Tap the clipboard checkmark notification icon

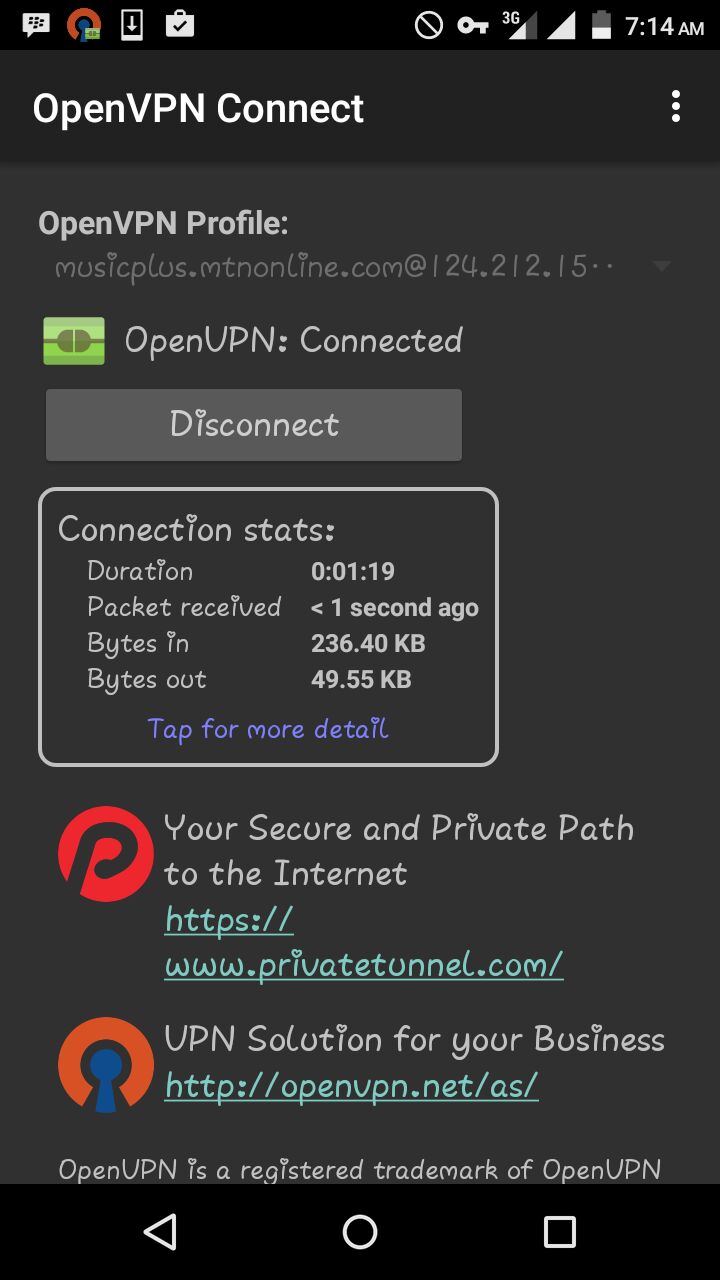tap(180, 24)
